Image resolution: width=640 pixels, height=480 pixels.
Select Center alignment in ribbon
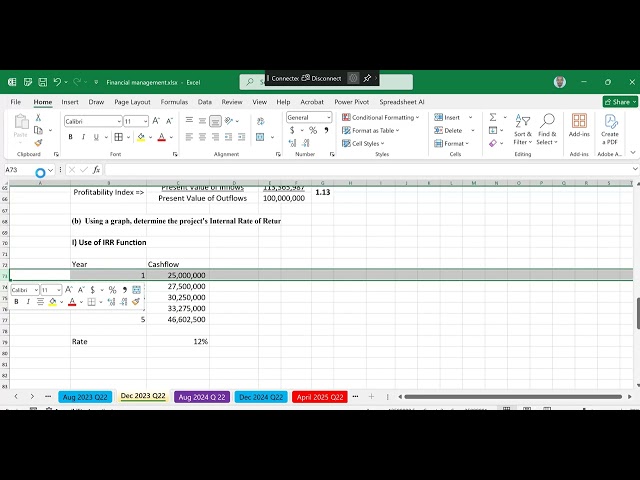pyautogui.click(x=202, y=137)
